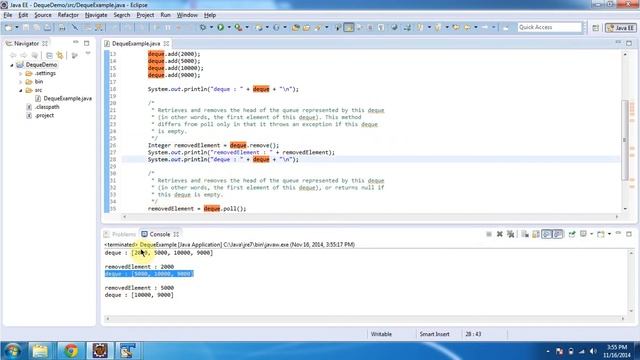Screen dimensions: 640x360
Task: Open the Navigate menu
Action: point(96,15)
